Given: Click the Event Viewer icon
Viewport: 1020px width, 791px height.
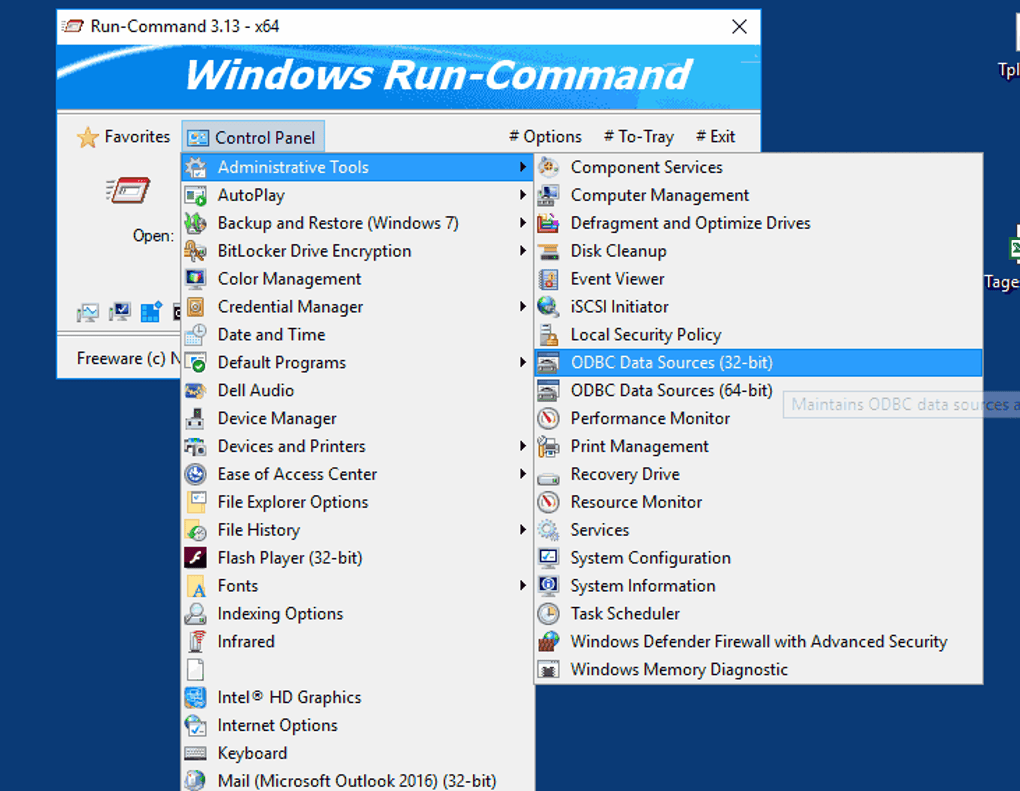Looking at the screenshot, I should click(548, 279).
